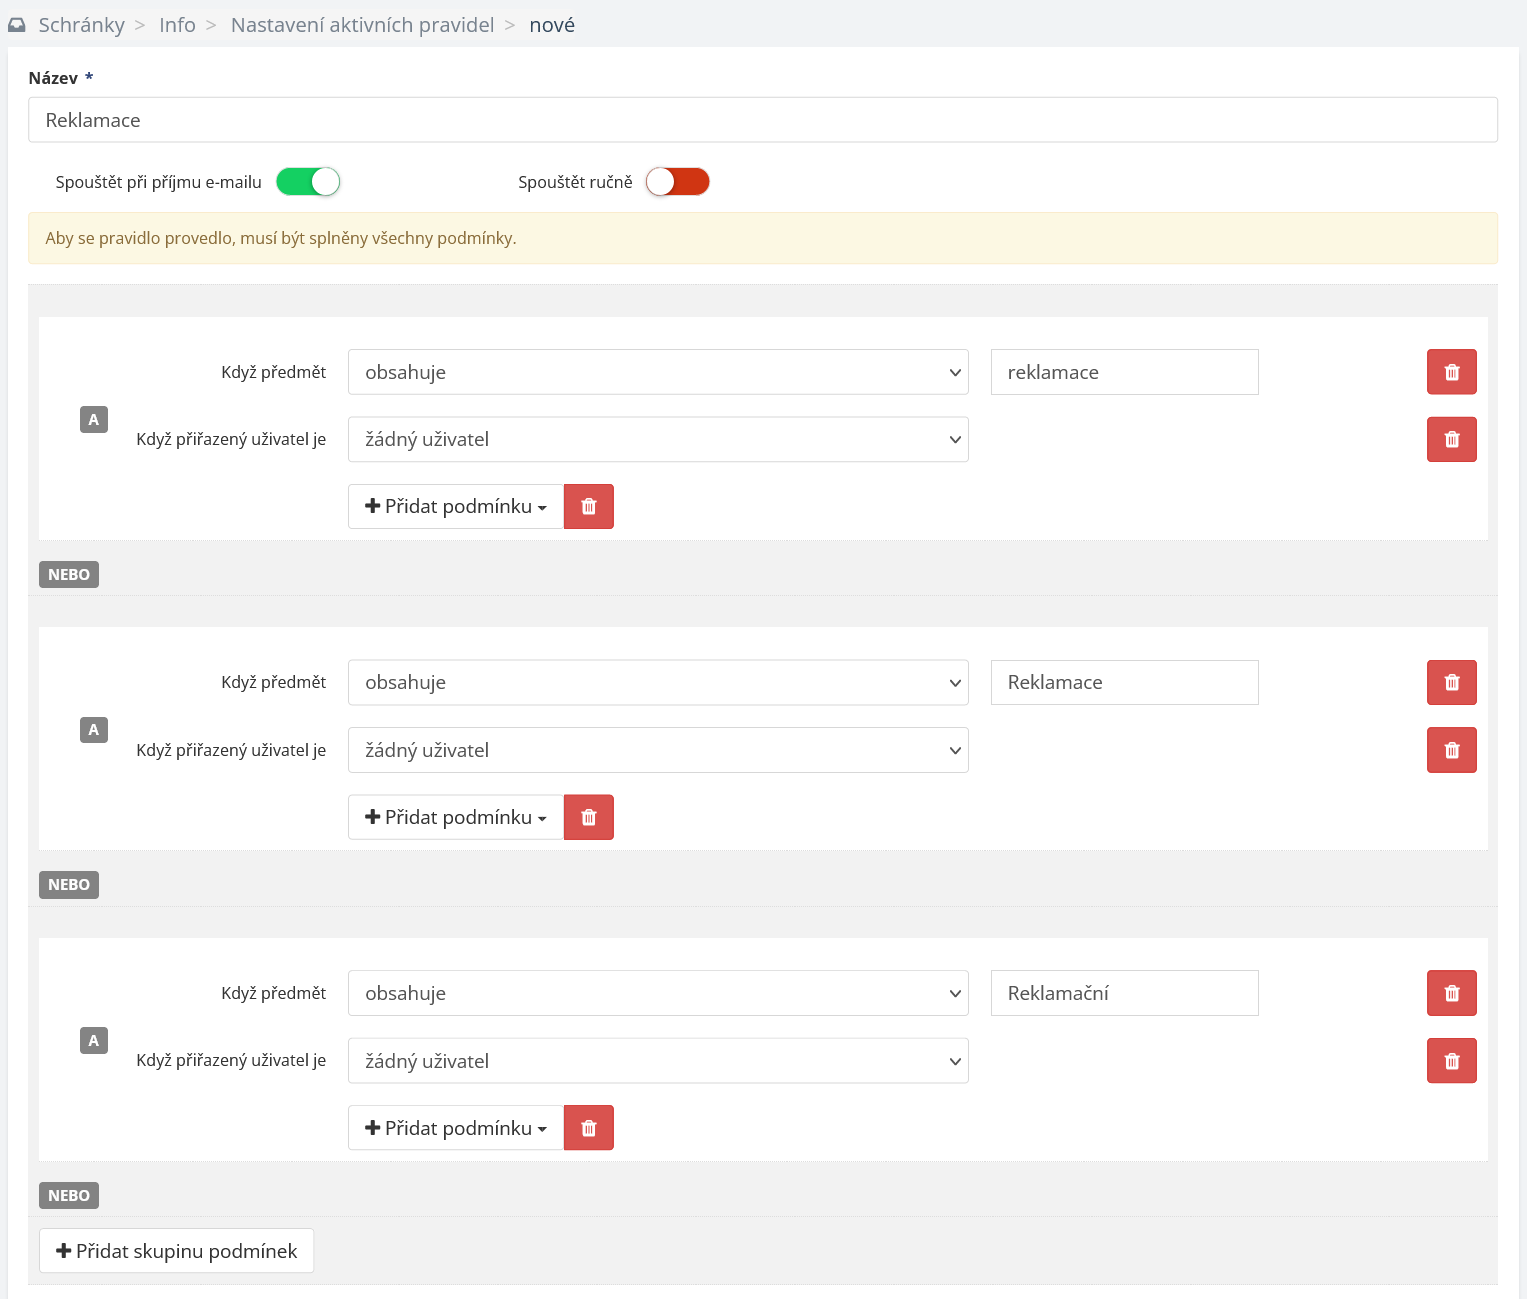Click the 'Název' text field with Reklamace
This screenshot has width=1527, height=1299.
(762, 120)
